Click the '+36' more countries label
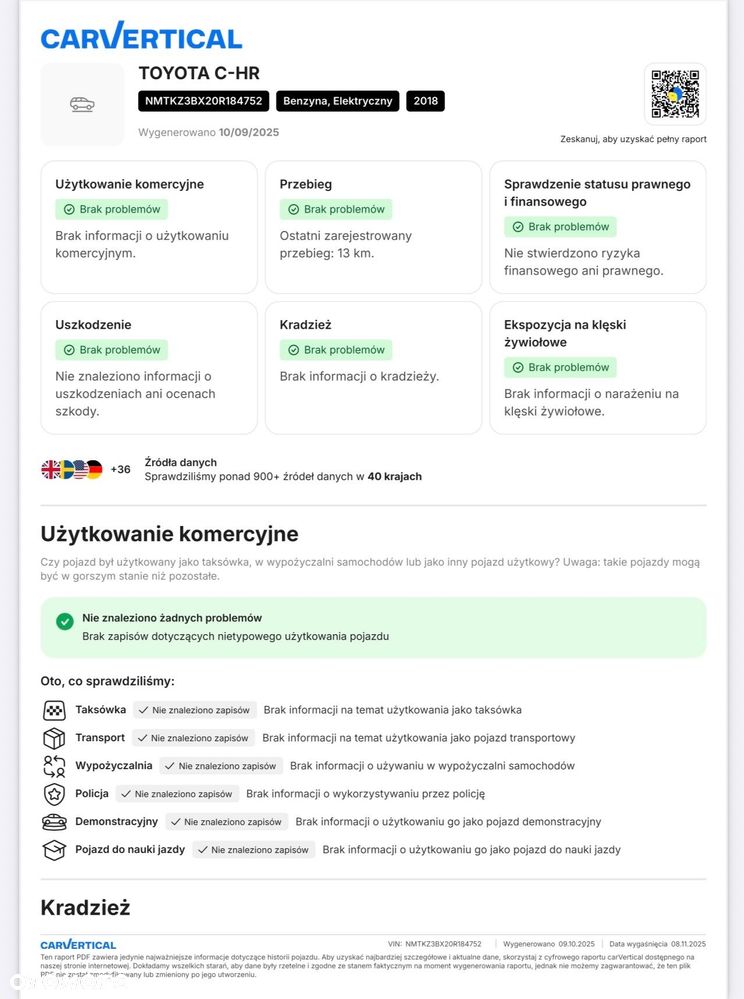Screen dimensions: 744x999 pyautogui.click(x=120, y=469)
